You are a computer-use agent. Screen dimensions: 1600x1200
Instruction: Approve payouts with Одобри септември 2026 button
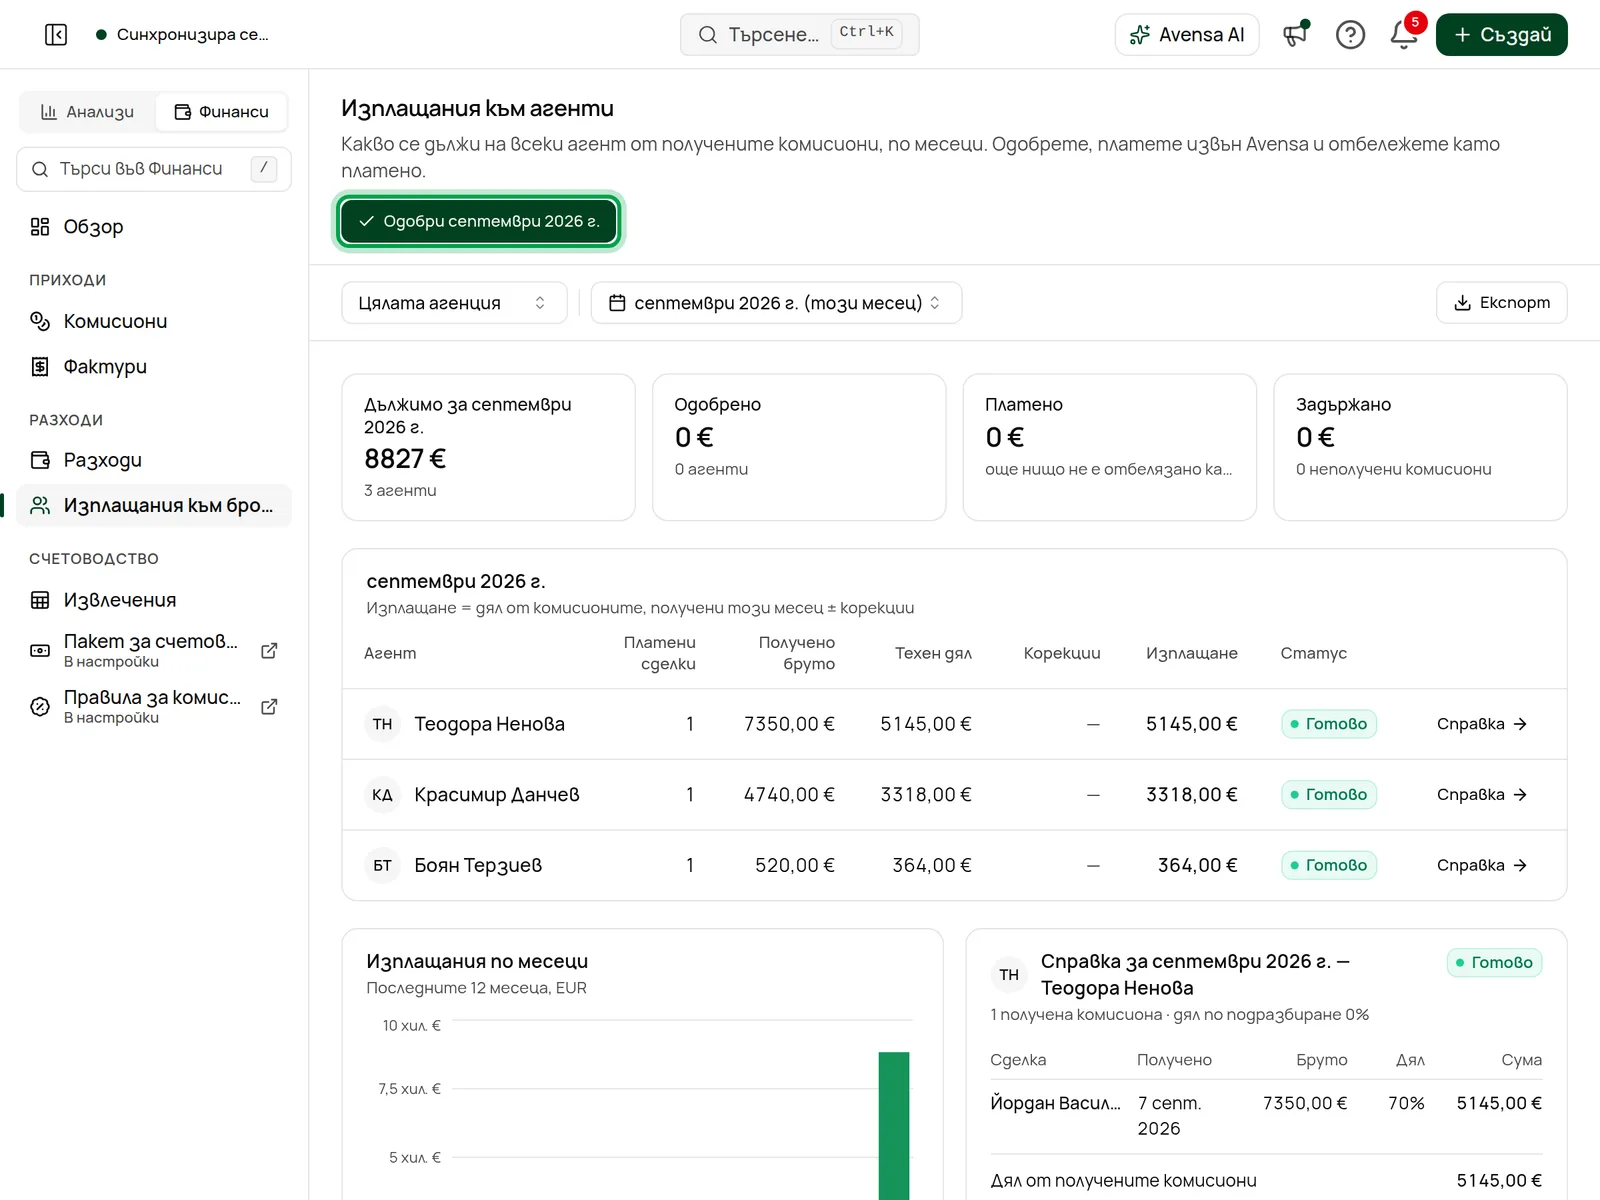tap(479, 221)
